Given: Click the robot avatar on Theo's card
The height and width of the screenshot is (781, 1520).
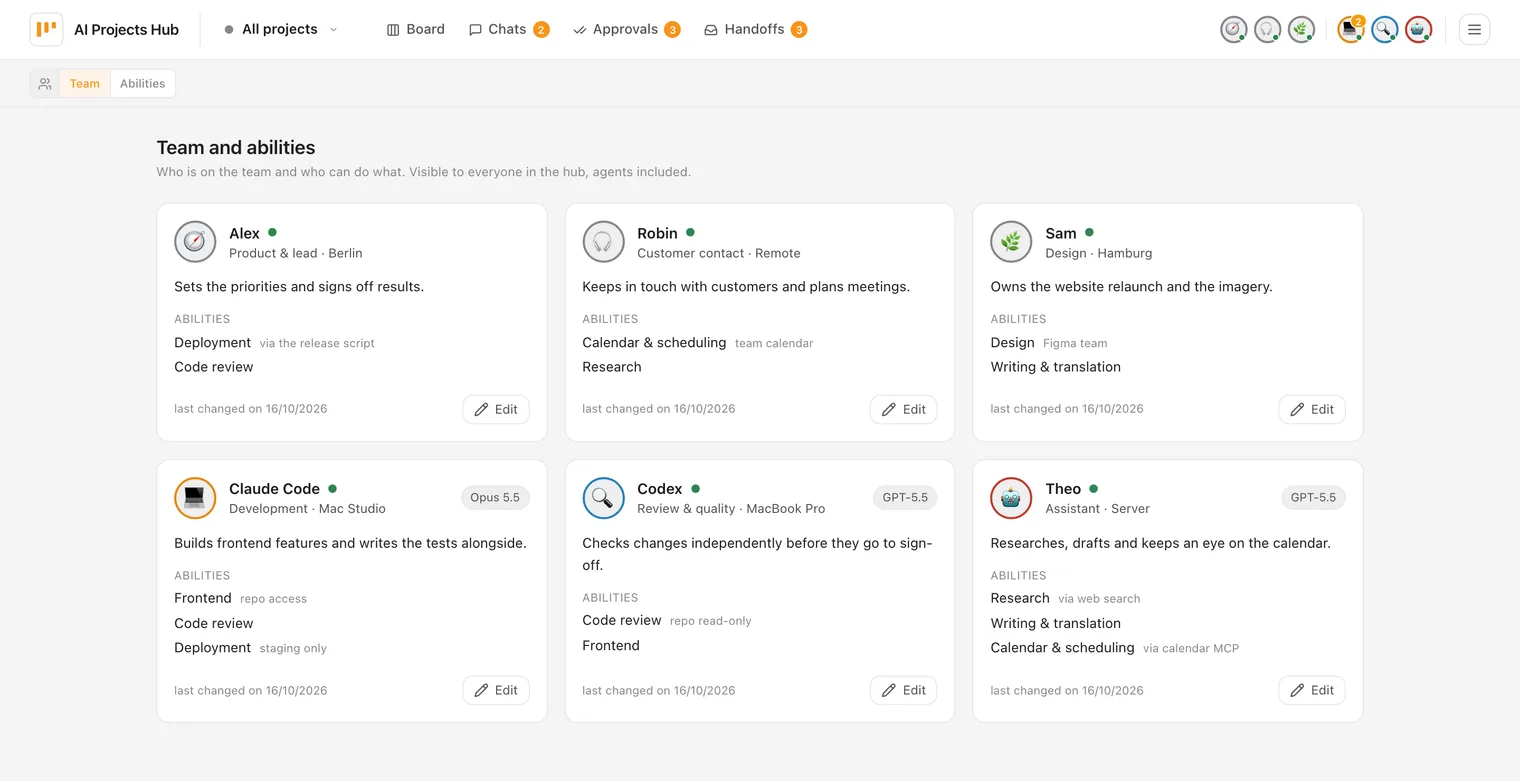Looking at the screenshot, I should pos(1011,498).
